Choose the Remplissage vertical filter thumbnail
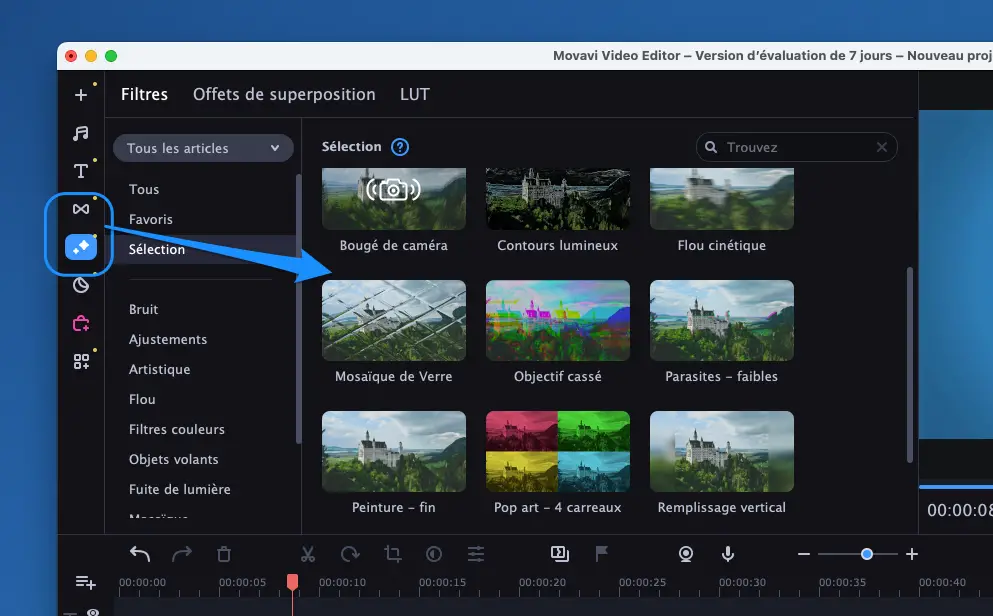 722,451
